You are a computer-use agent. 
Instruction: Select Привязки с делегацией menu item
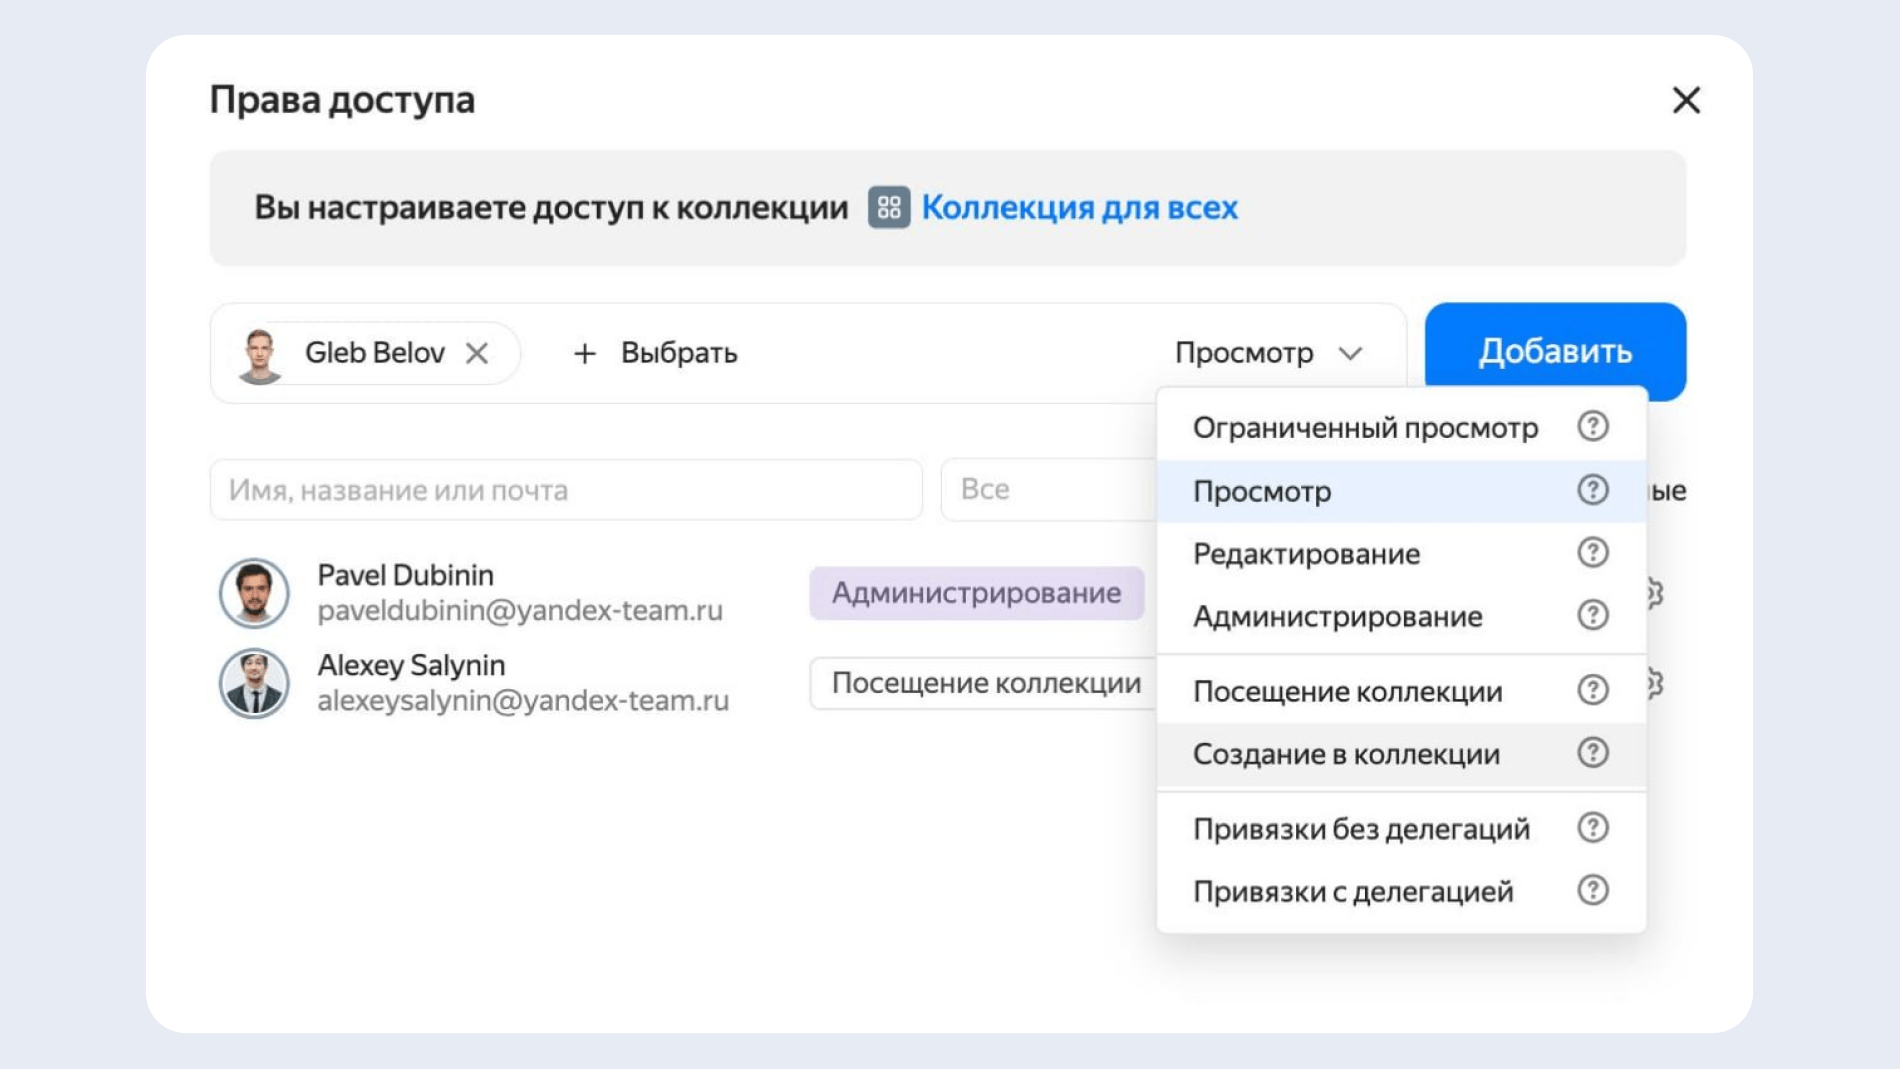click(1401, 891)
